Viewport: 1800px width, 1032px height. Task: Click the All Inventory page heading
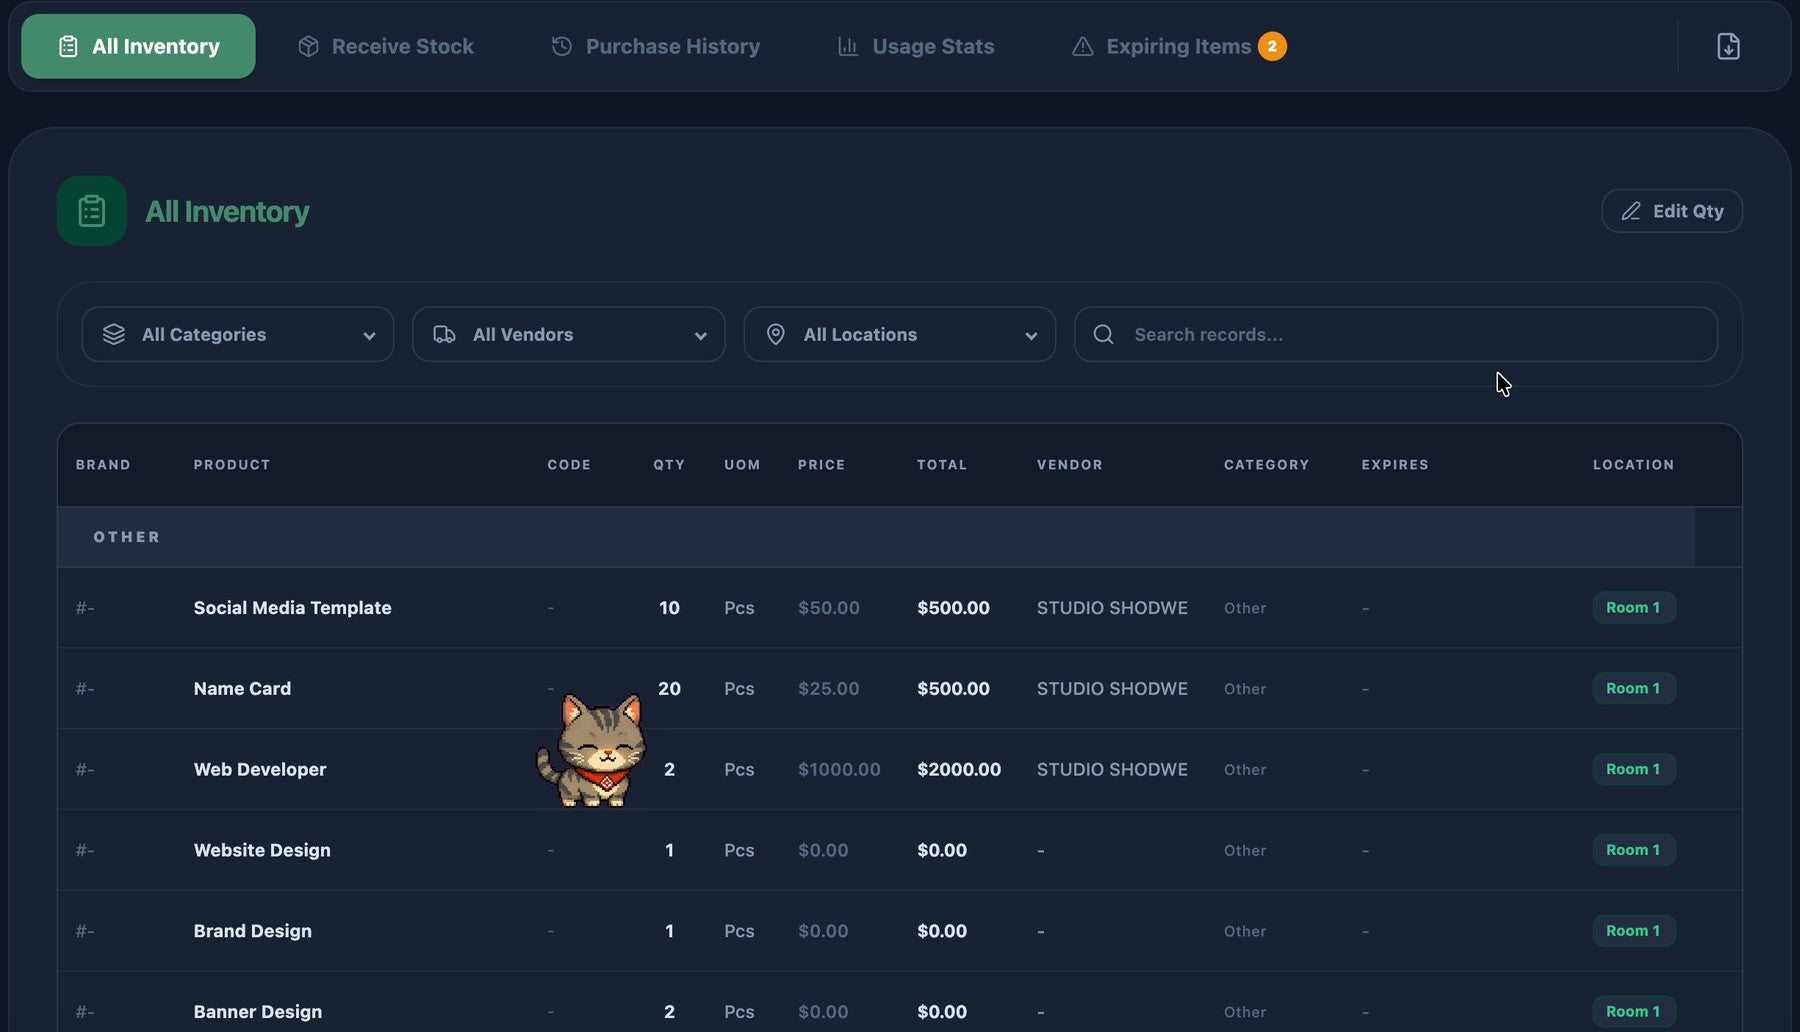(227, 212)
